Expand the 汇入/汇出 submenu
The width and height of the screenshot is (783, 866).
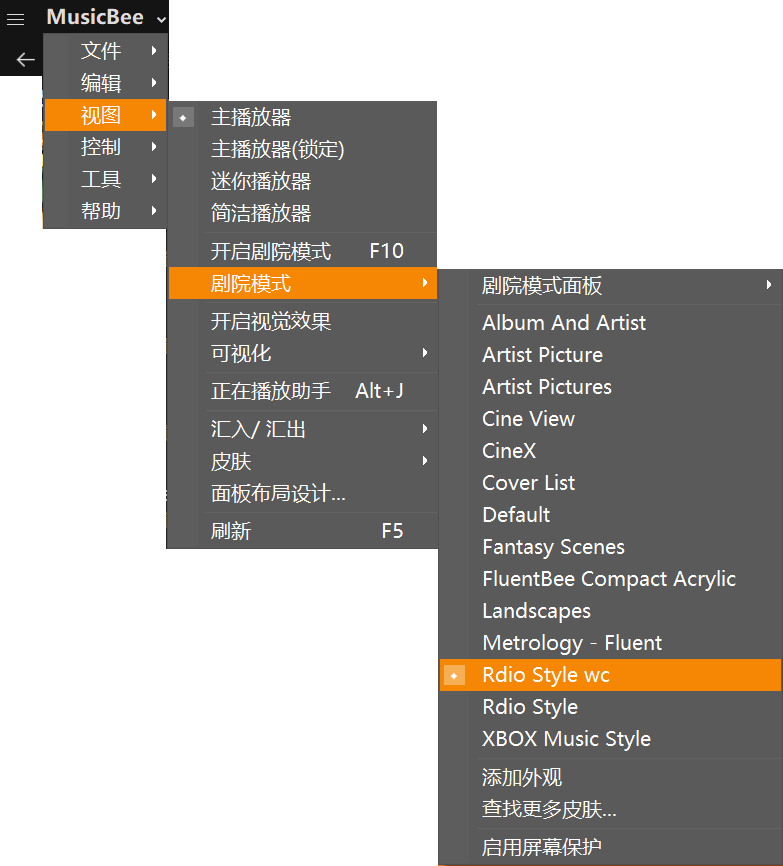tap(303, 429)
